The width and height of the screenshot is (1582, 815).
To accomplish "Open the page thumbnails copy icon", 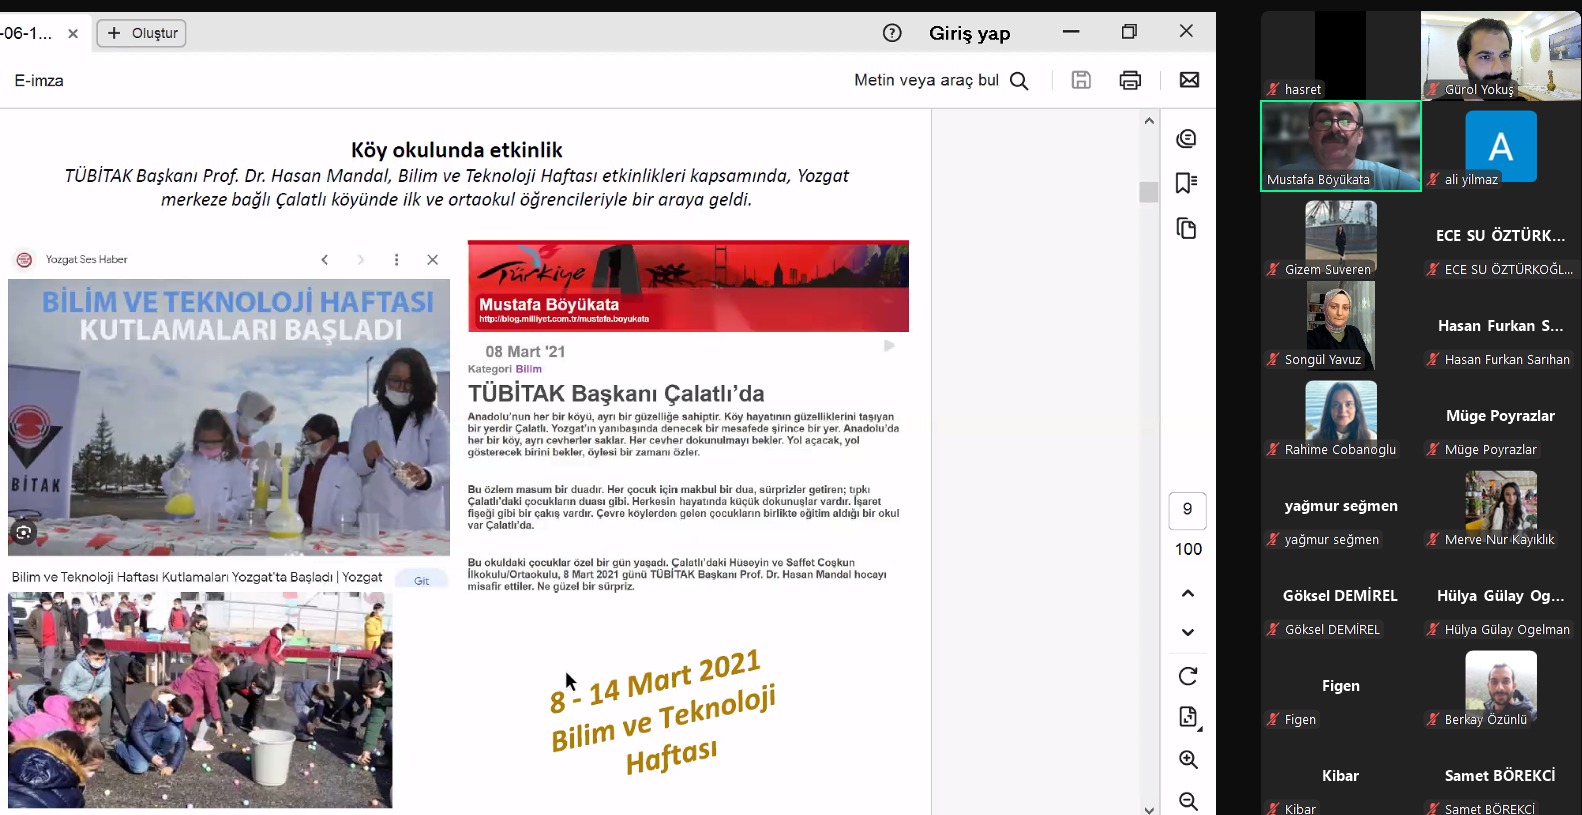I will [x=1187, y=229].
